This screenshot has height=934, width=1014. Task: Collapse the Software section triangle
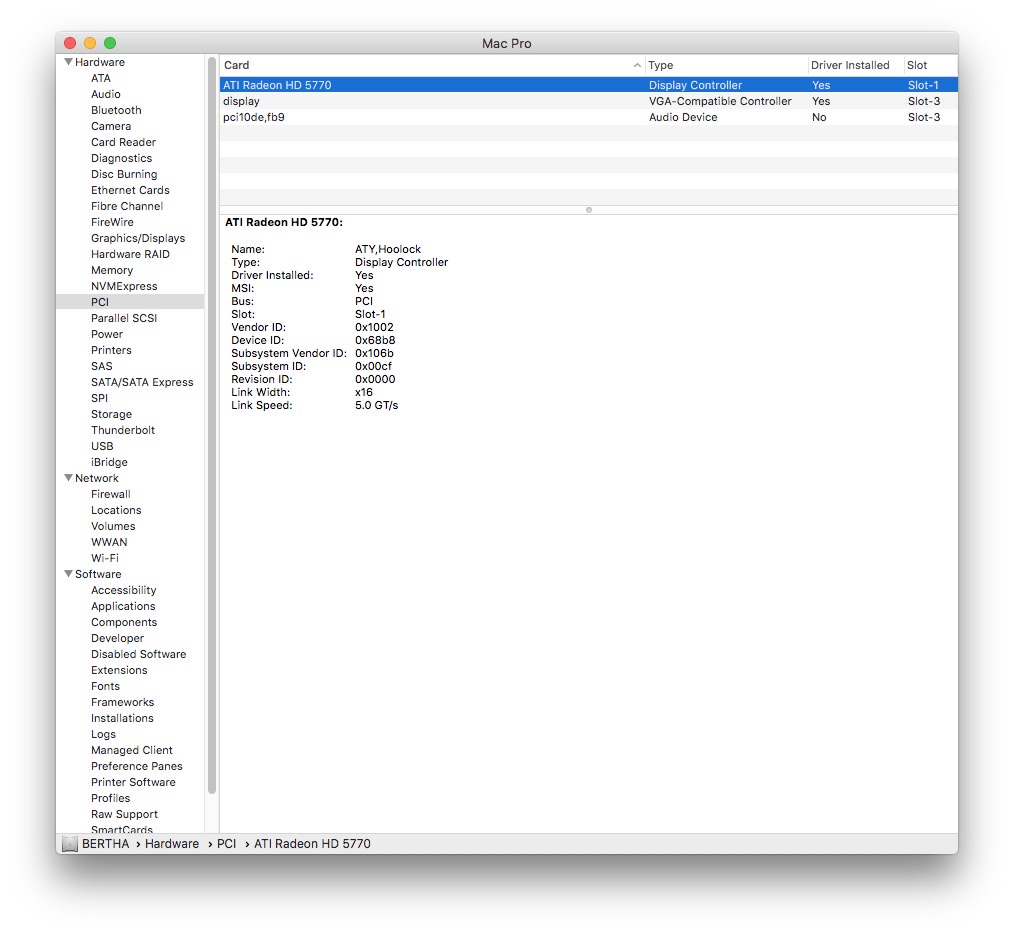pos(68,574)
